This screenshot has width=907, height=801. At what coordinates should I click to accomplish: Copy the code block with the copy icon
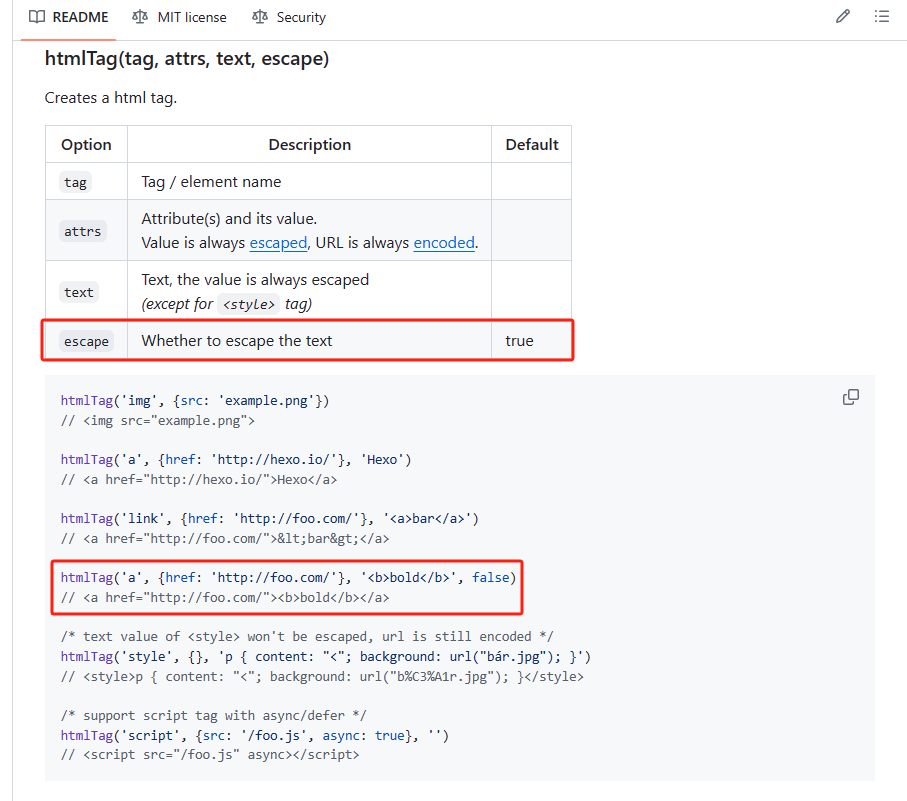[851, 397]
